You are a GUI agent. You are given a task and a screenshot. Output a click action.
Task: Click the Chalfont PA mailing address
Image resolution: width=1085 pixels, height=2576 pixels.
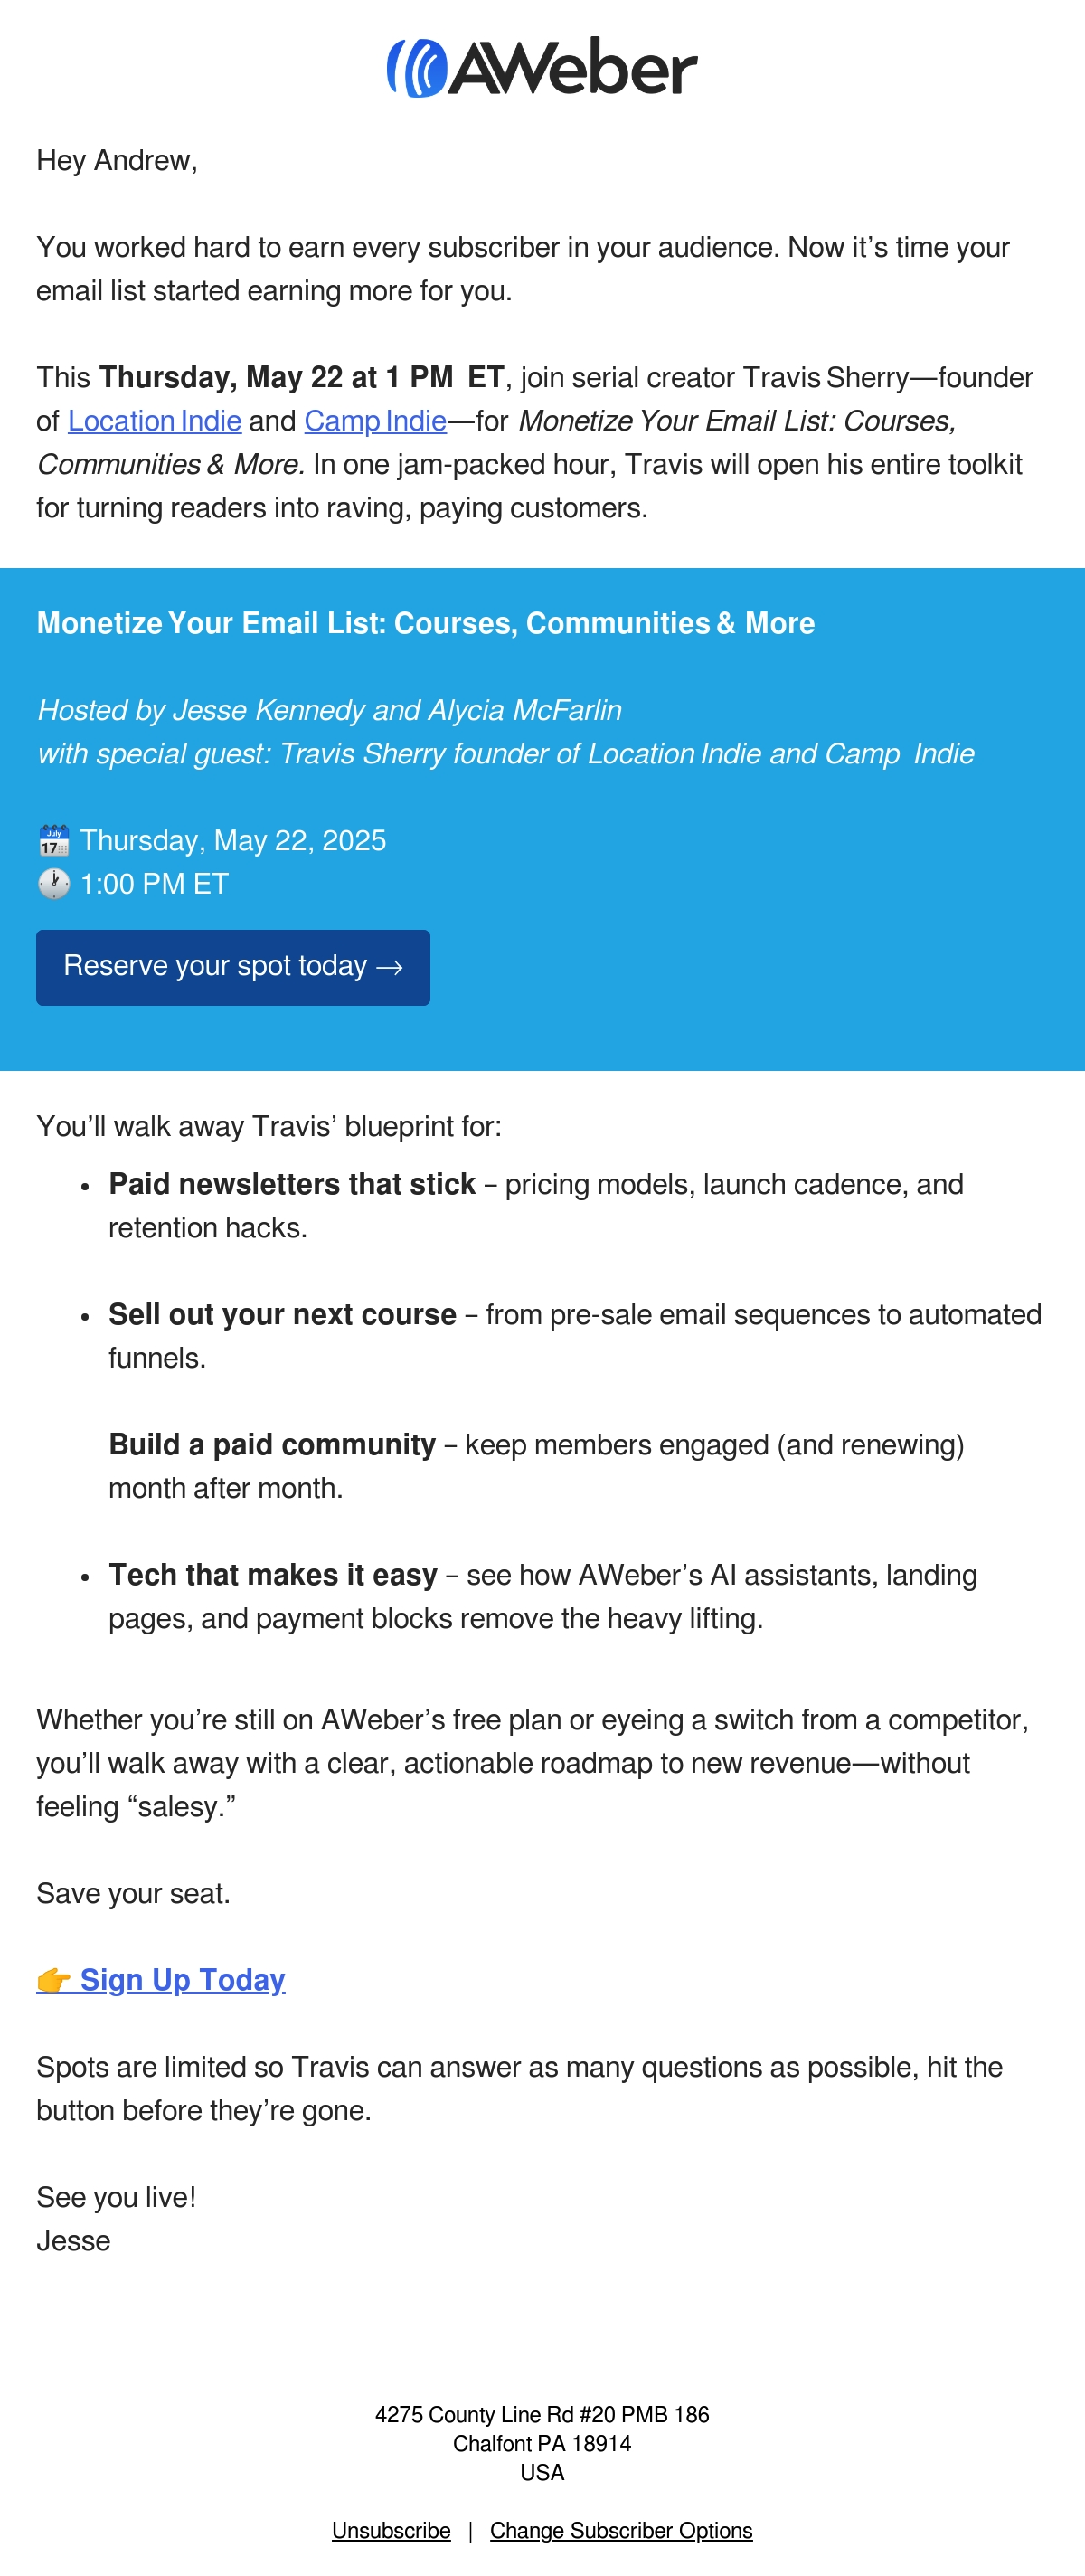pyautogui.click(x=542, y=2443)
